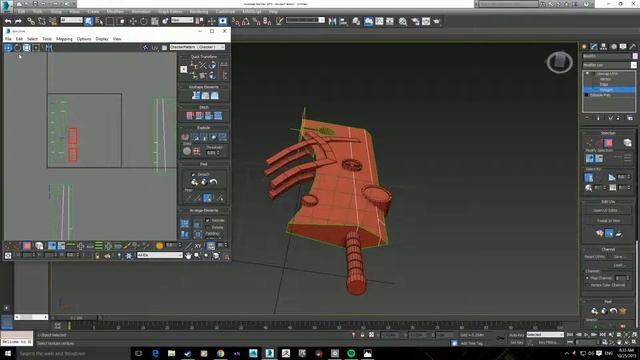Screen dimensions: 640x360
Task: Open the reference coordinate system dropdown
Action: pyautogui.click(x=182, y=20)
